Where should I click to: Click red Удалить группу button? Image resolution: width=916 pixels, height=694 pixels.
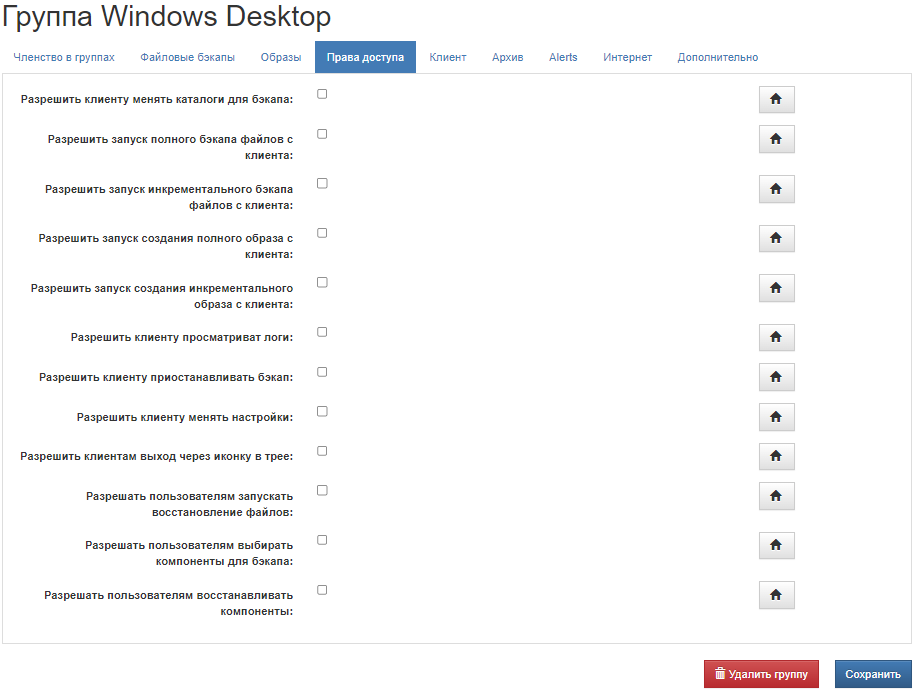point(761,674)
